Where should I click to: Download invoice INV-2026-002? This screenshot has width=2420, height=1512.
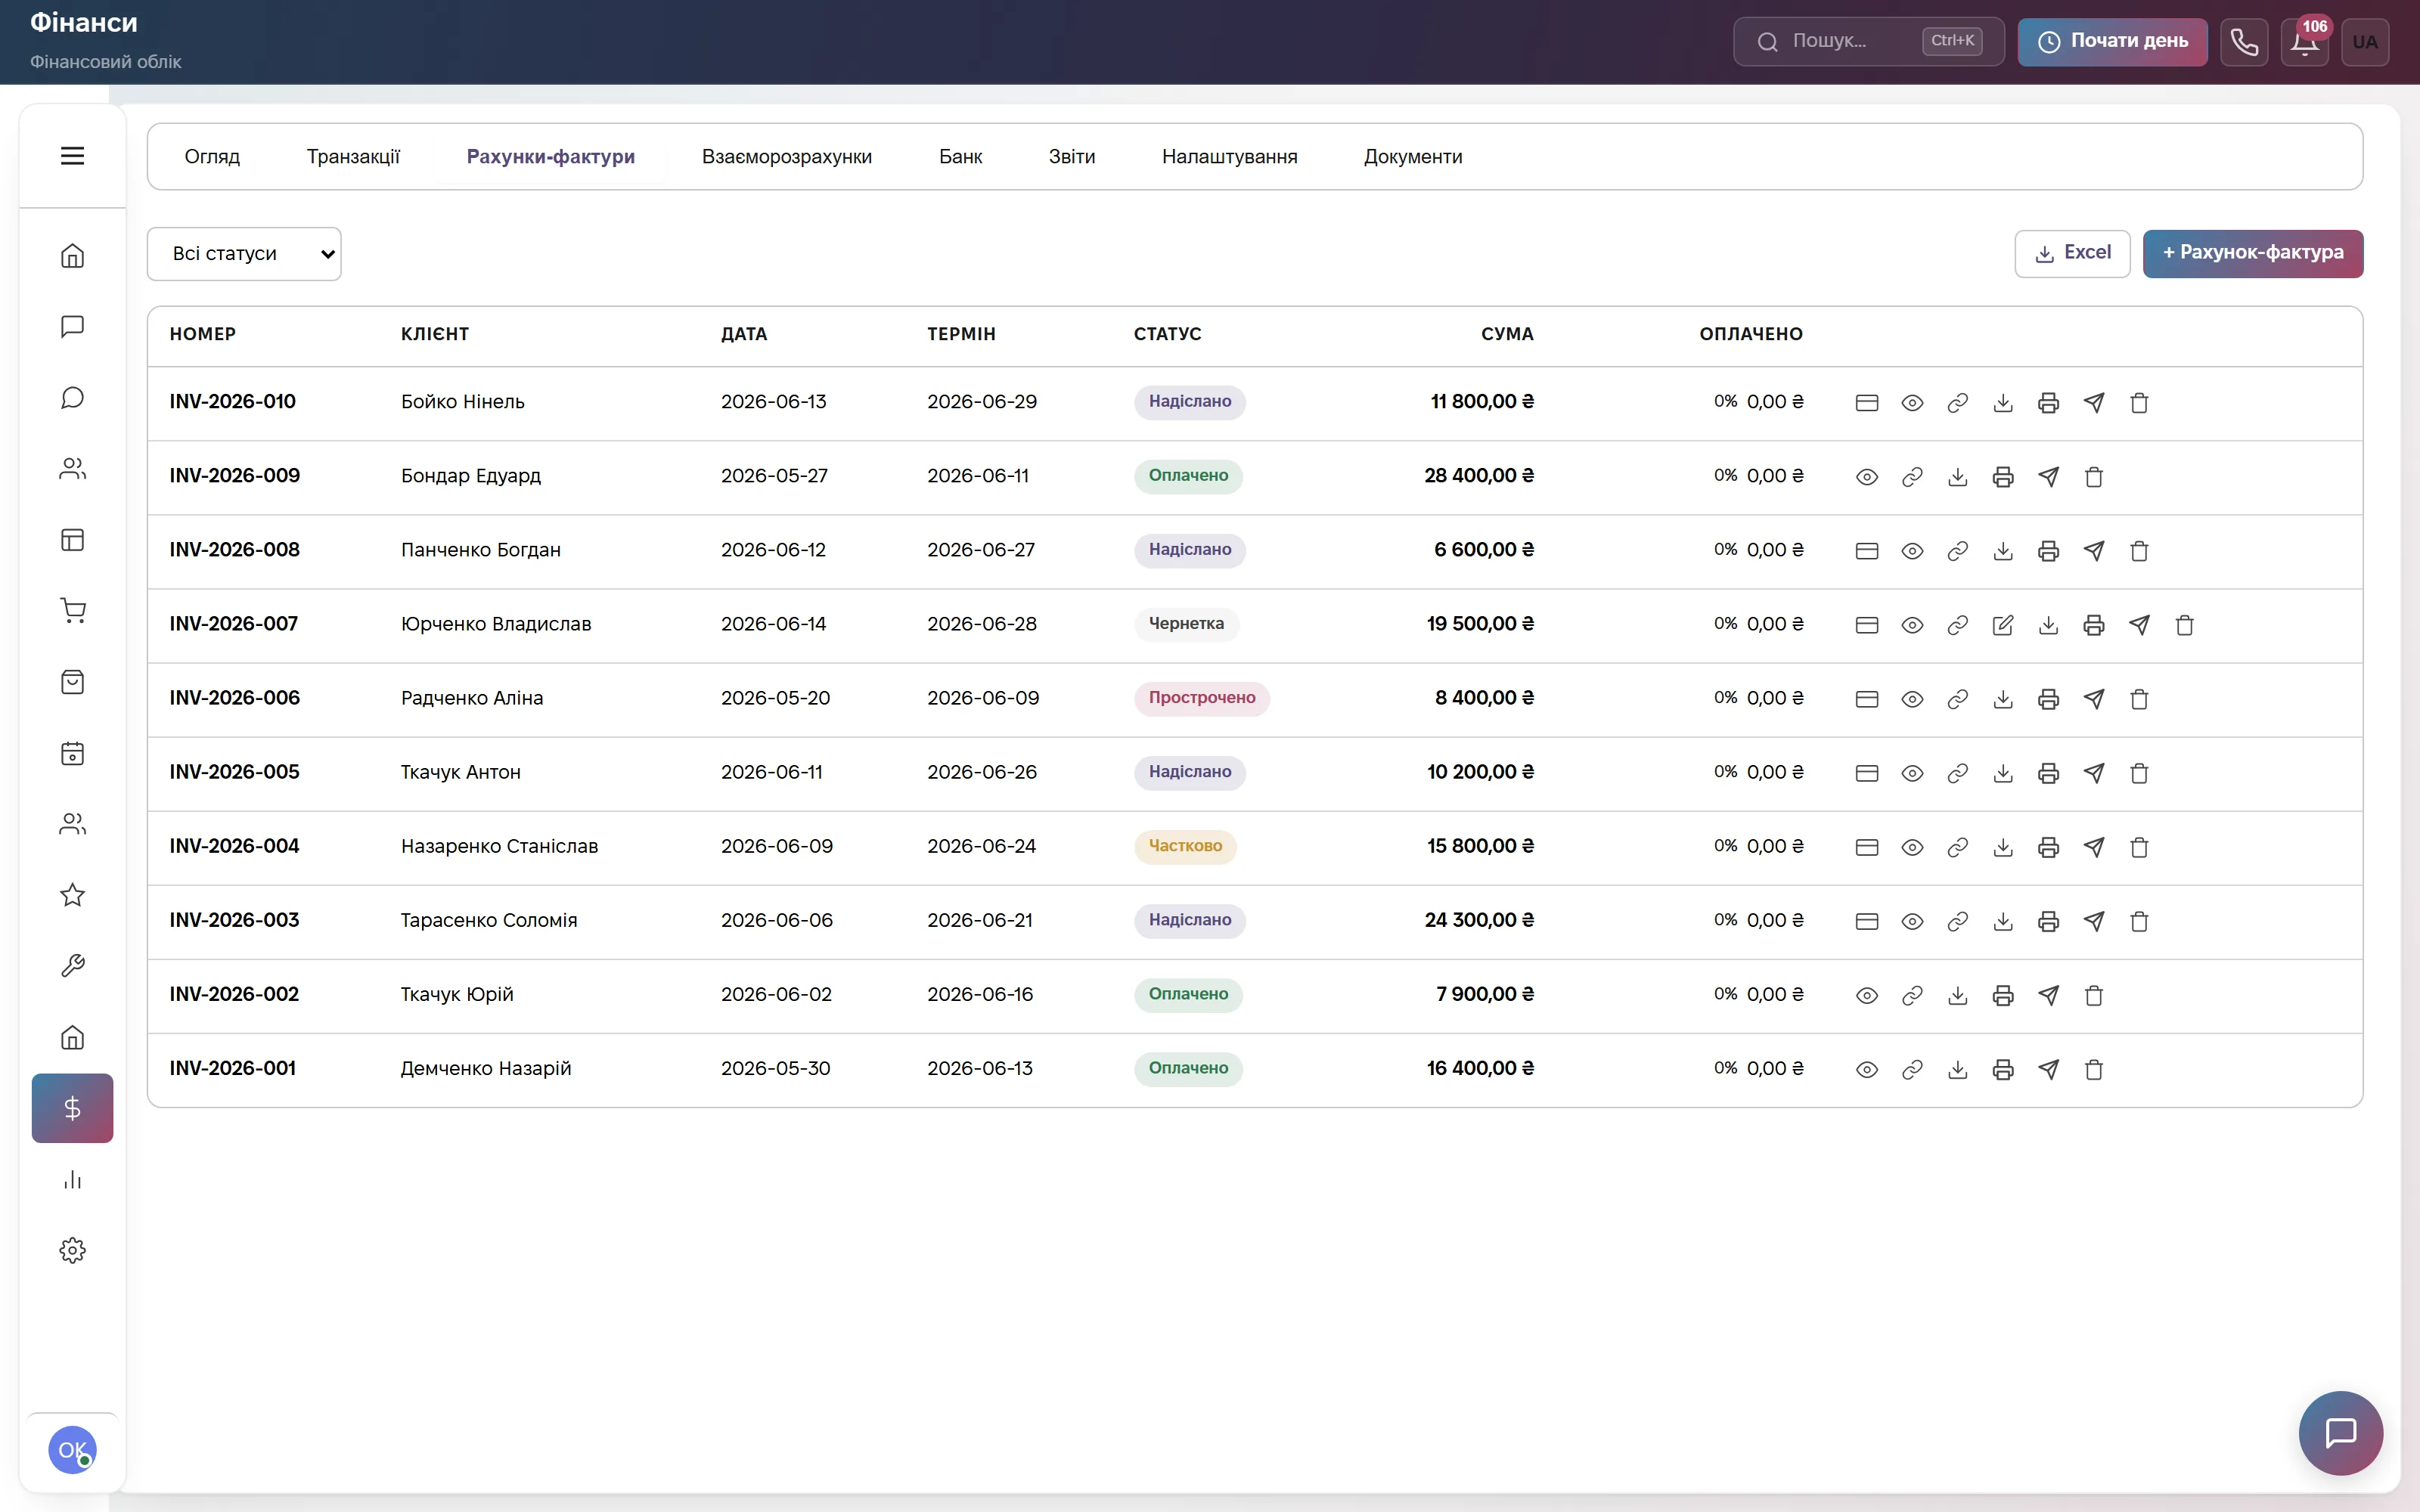click(1957, 995)
